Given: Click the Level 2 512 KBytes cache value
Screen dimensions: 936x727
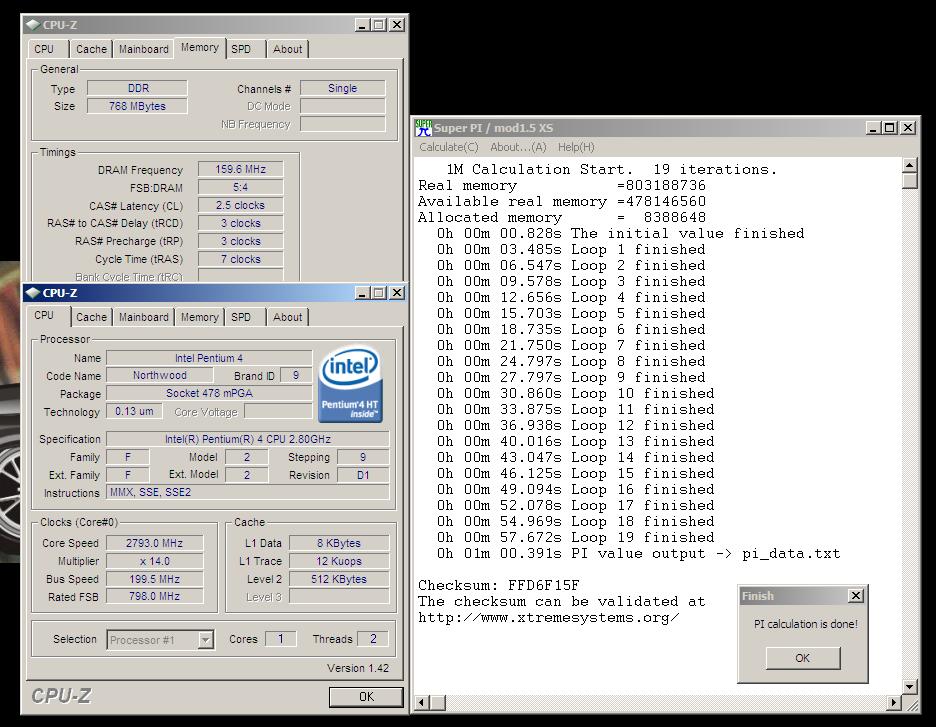Looking at the screenshot, I should [339, 579].
